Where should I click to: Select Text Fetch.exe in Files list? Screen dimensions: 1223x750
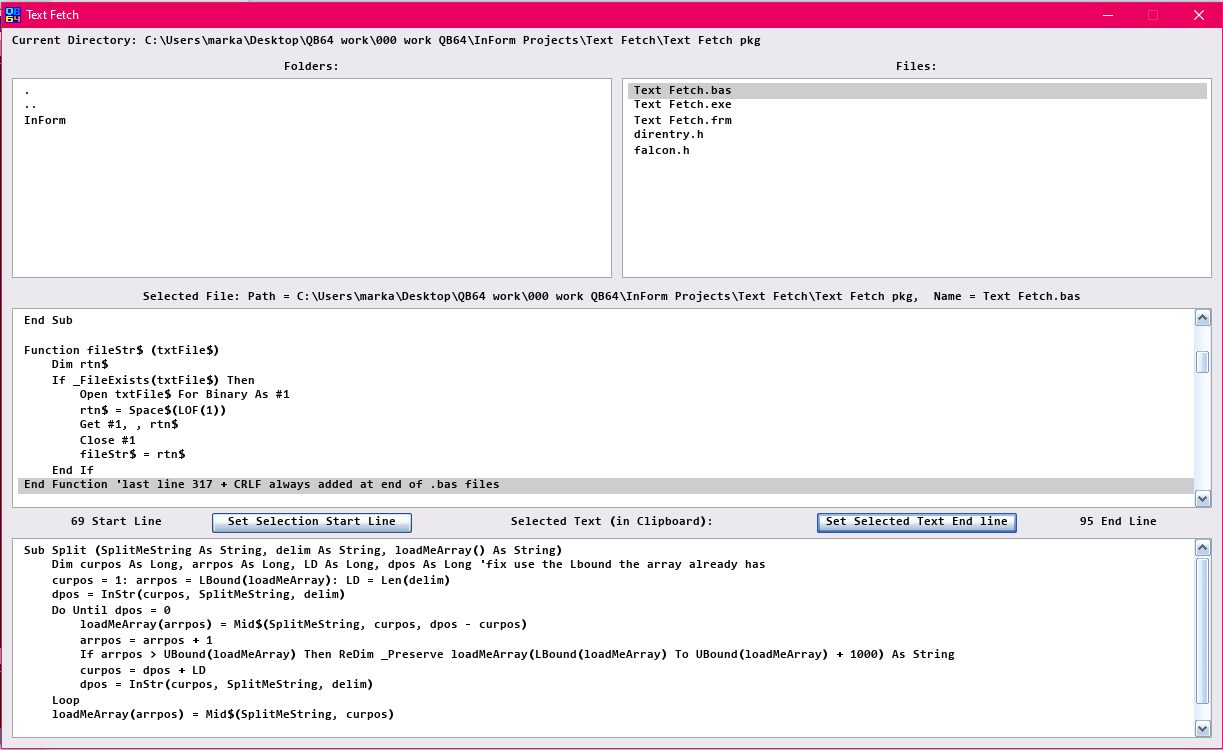pyautogui.click(x=682, y=105)
